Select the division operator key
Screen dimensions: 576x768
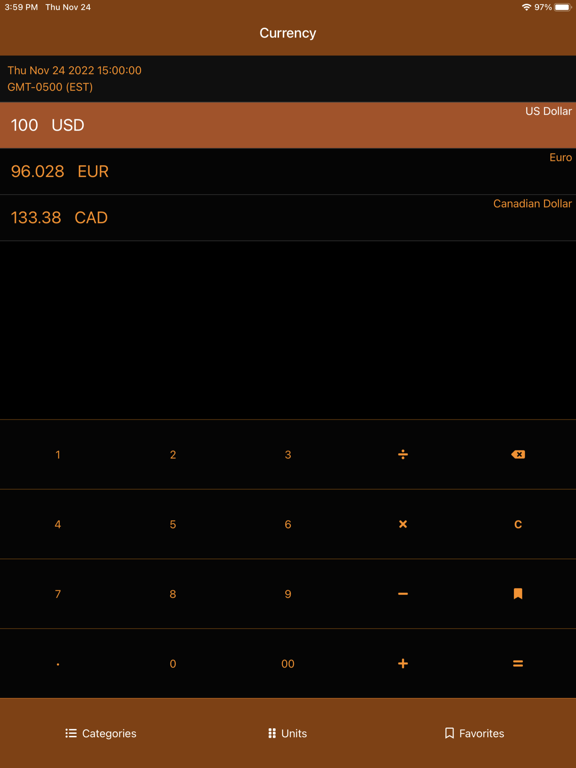(403, 455)
